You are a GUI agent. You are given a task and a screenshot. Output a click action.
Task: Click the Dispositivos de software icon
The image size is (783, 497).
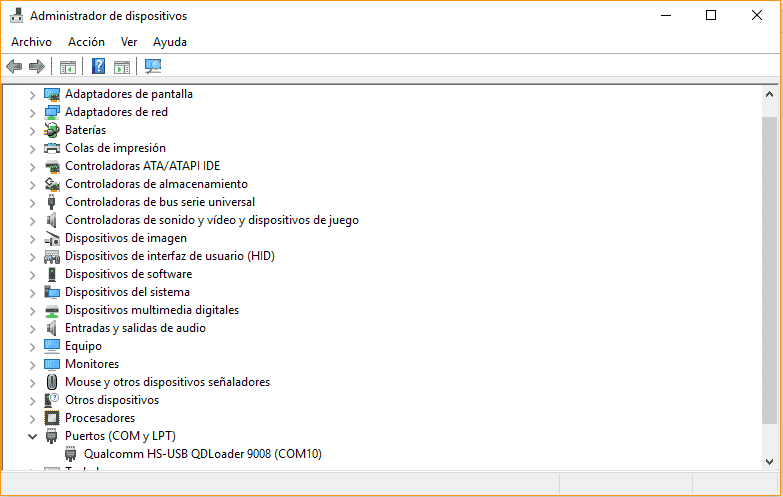point(51,274)
